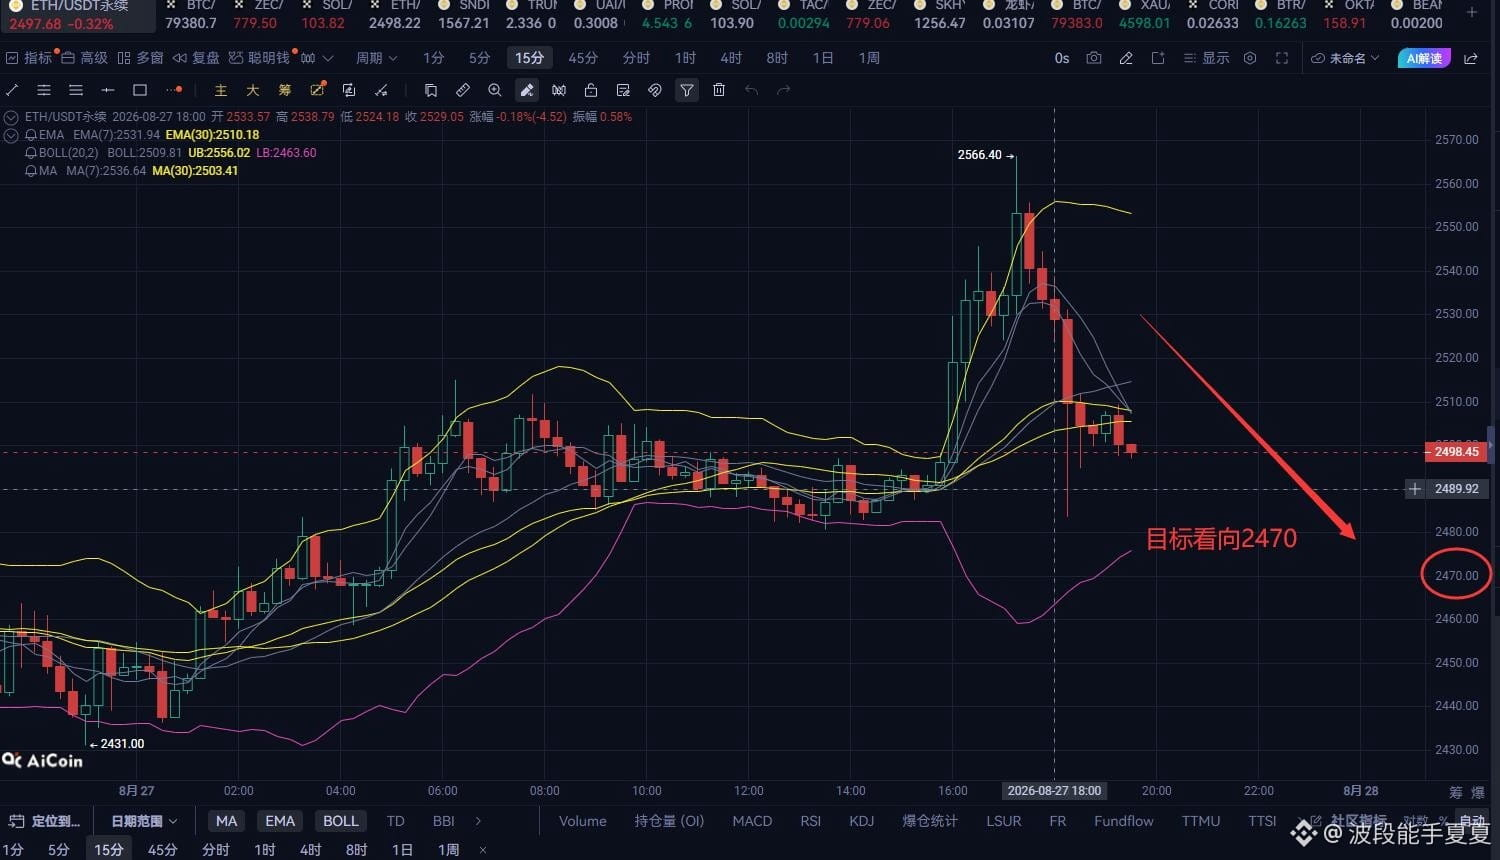Open the 主 main-force indicator icon
The width and height of the screenshot is (1500, 860).
(x=221, y=90)
